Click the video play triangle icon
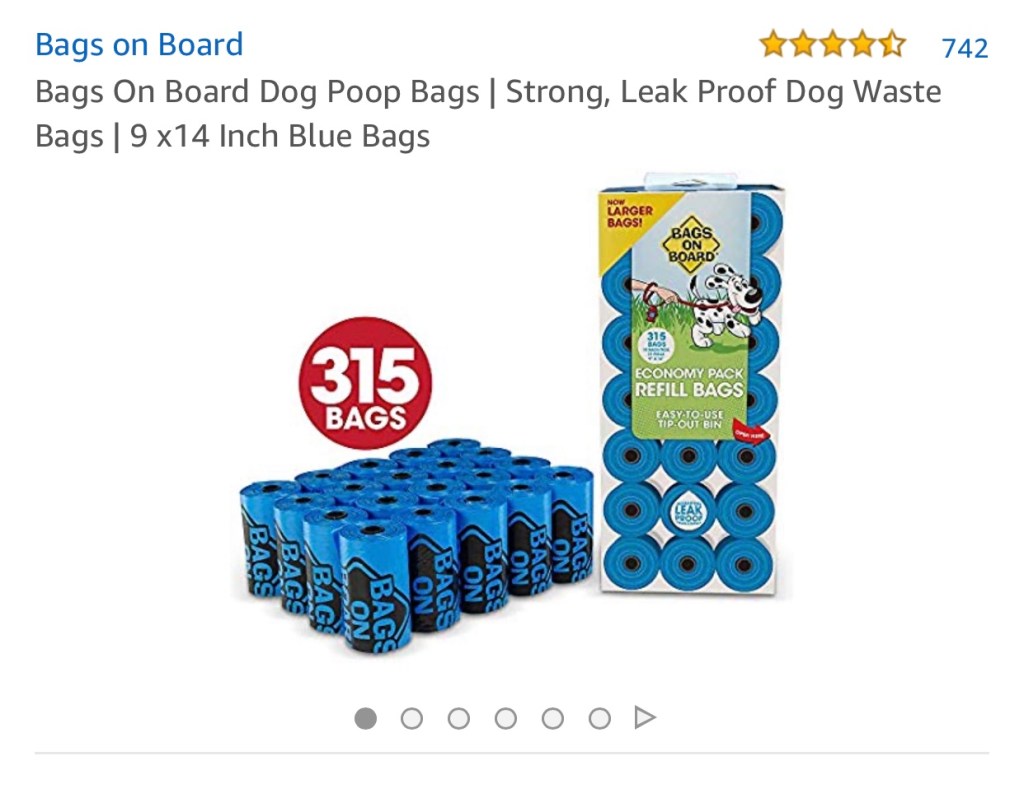Viewport: 1024px width, 798px height. click(645, 718)
